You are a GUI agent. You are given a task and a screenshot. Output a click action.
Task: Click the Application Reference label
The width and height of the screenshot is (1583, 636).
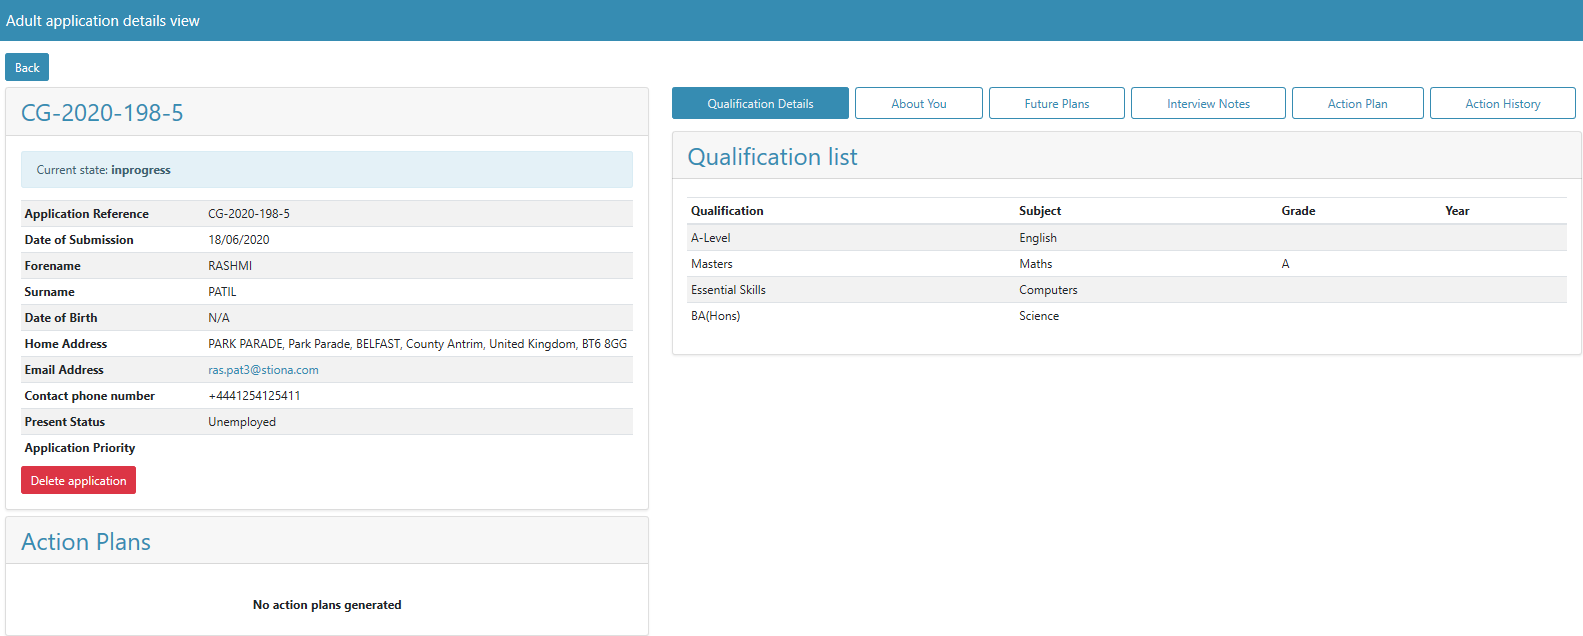click(x=87, y=214)
